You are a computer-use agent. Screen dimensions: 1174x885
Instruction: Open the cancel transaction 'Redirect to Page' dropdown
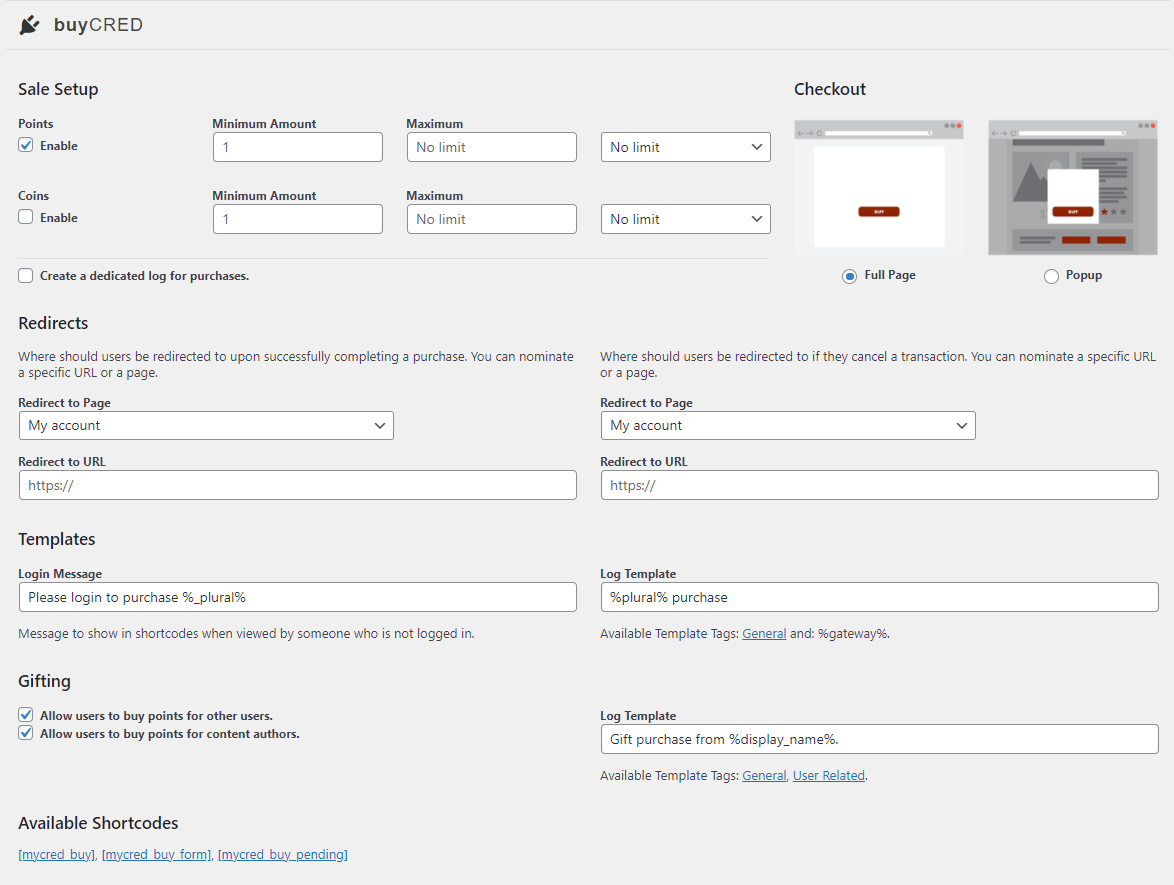point(787,425)
